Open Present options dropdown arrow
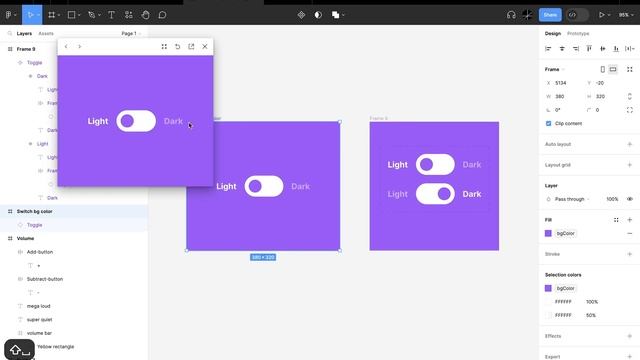The height and width of the screenshot is (360, 640). (x=609, y=15)
